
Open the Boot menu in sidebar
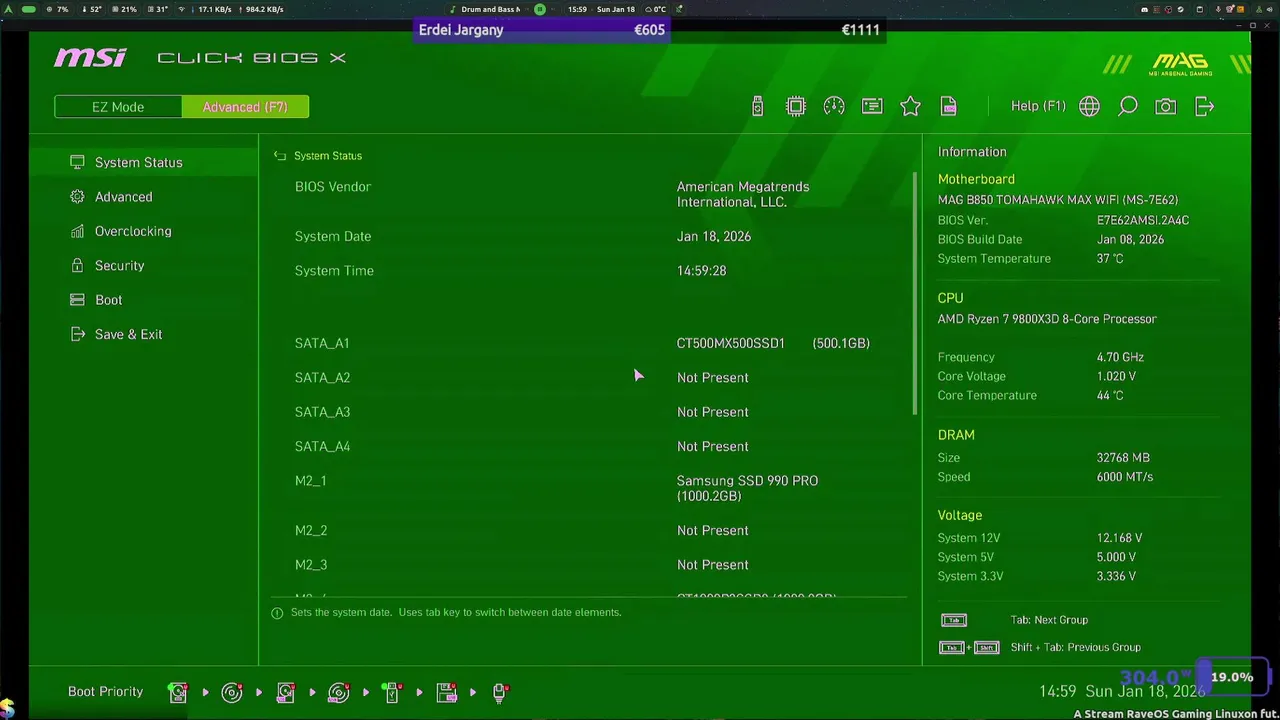[x=144, y=300]
